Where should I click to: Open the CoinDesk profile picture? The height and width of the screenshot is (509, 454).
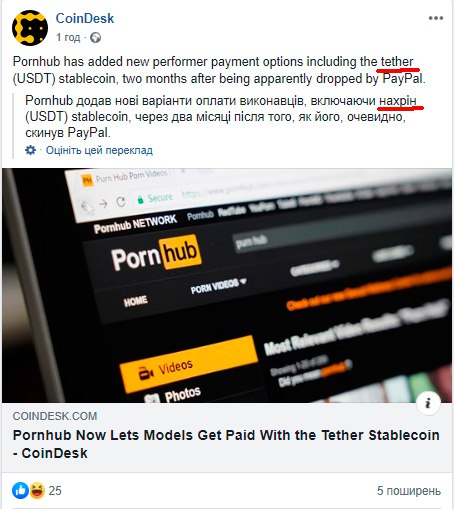[30, 28]
